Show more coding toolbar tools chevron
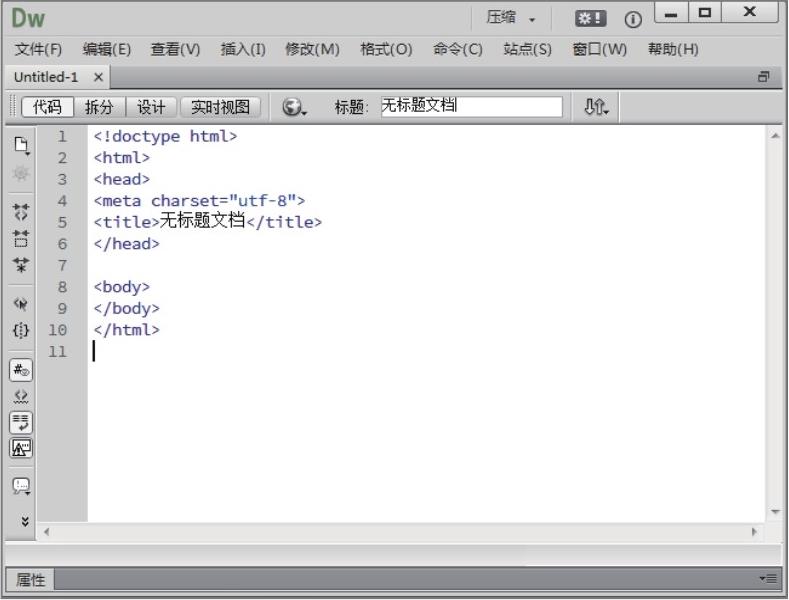This screenshot has width=789, height=600. click(x=25, y=521)
